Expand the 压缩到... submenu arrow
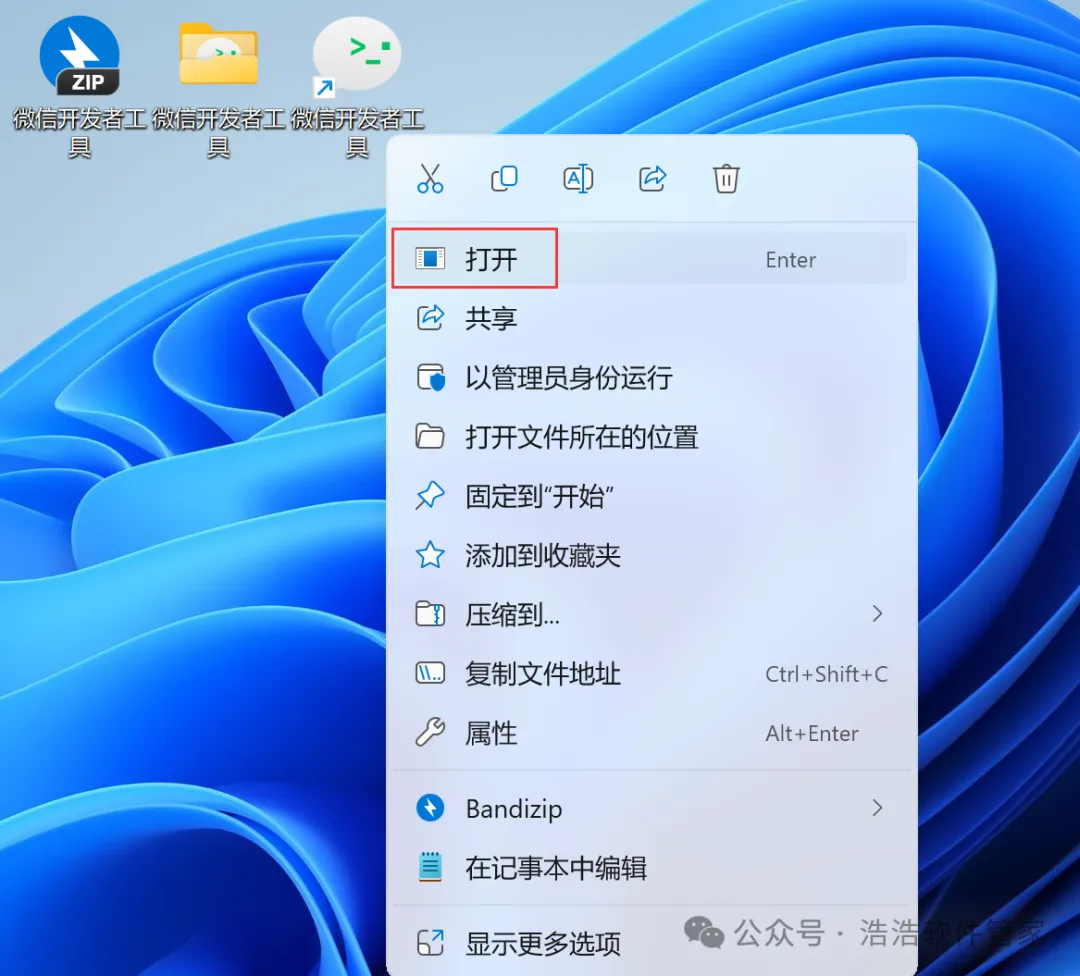 coord(877,614)
